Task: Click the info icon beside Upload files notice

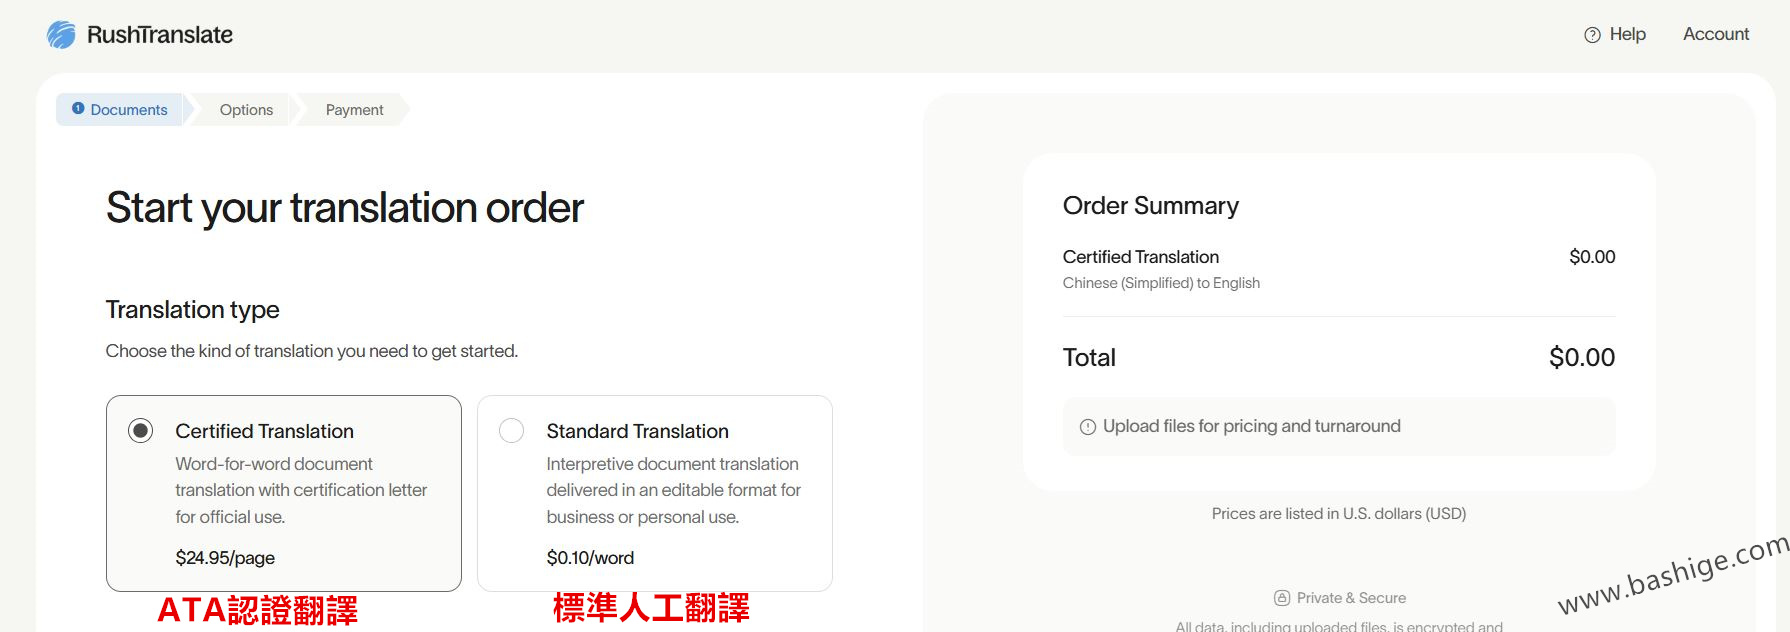Action: click(1088, 427)
